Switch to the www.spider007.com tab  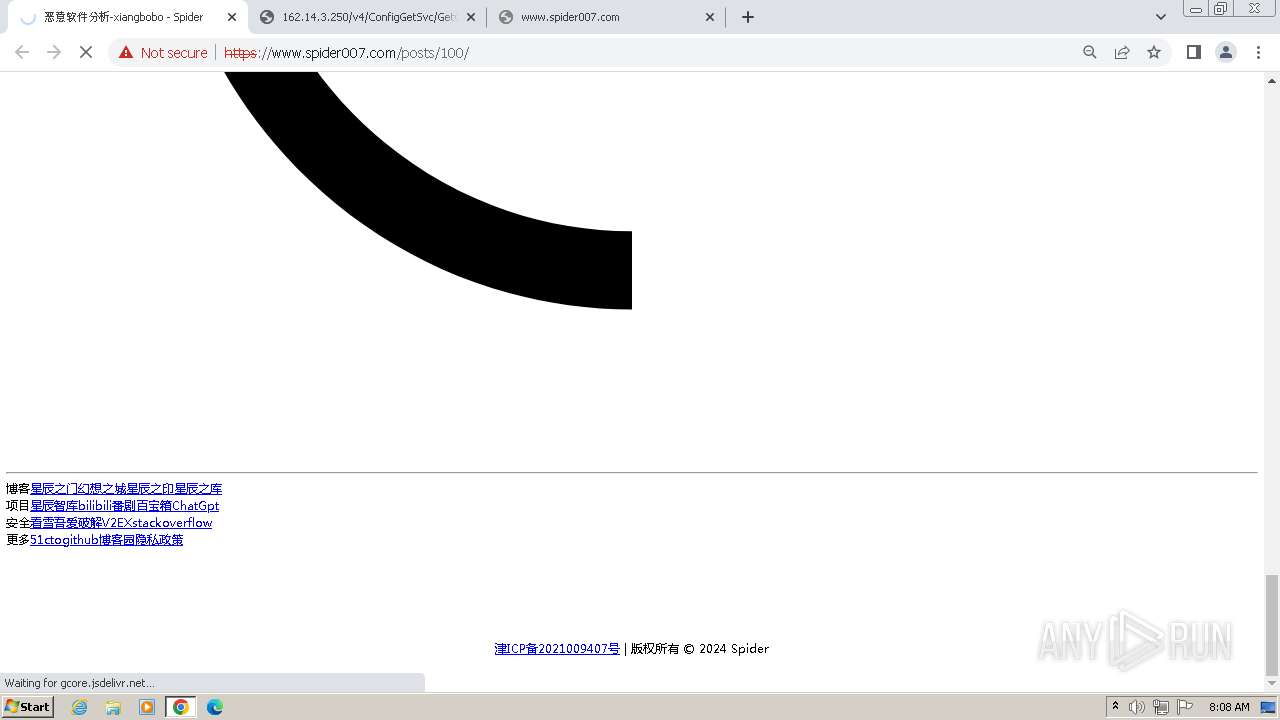(x=607, y=17)
